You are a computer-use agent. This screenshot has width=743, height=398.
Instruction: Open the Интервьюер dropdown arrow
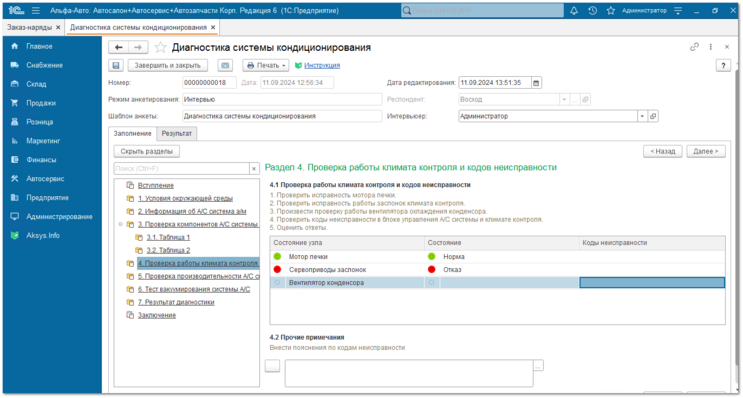tap(642, 116)
